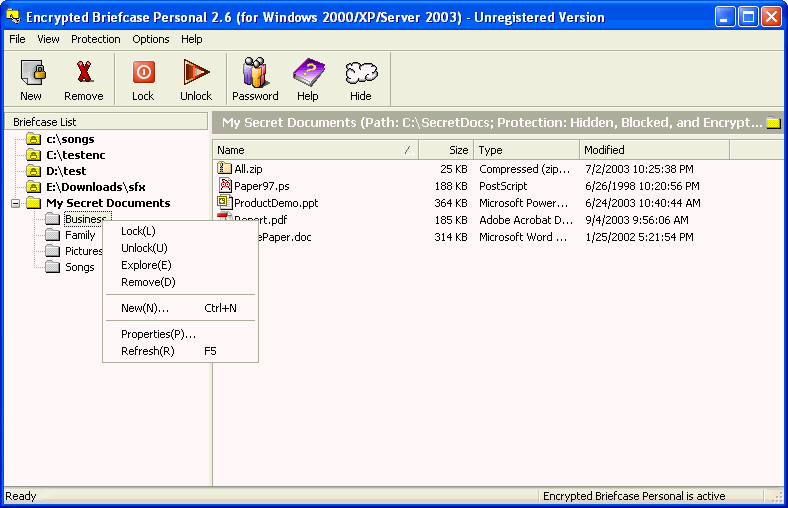The width and height of the screenshot is (788, 508).
Task: Click 'Encrypted Briefcase Personal is active' status text
Action: pos(634,496)
